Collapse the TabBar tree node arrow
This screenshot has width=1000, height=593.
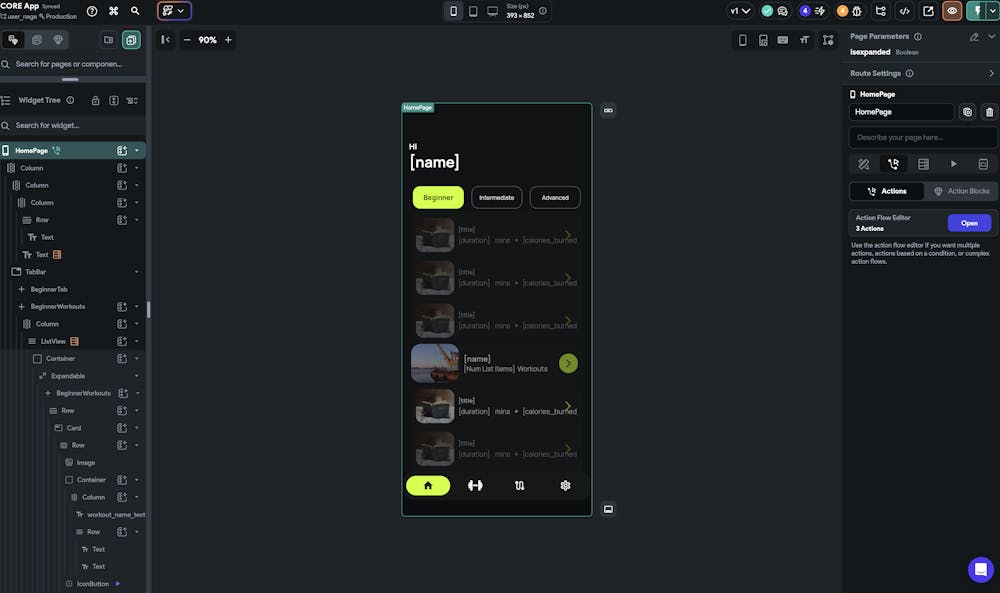[136, 272]
